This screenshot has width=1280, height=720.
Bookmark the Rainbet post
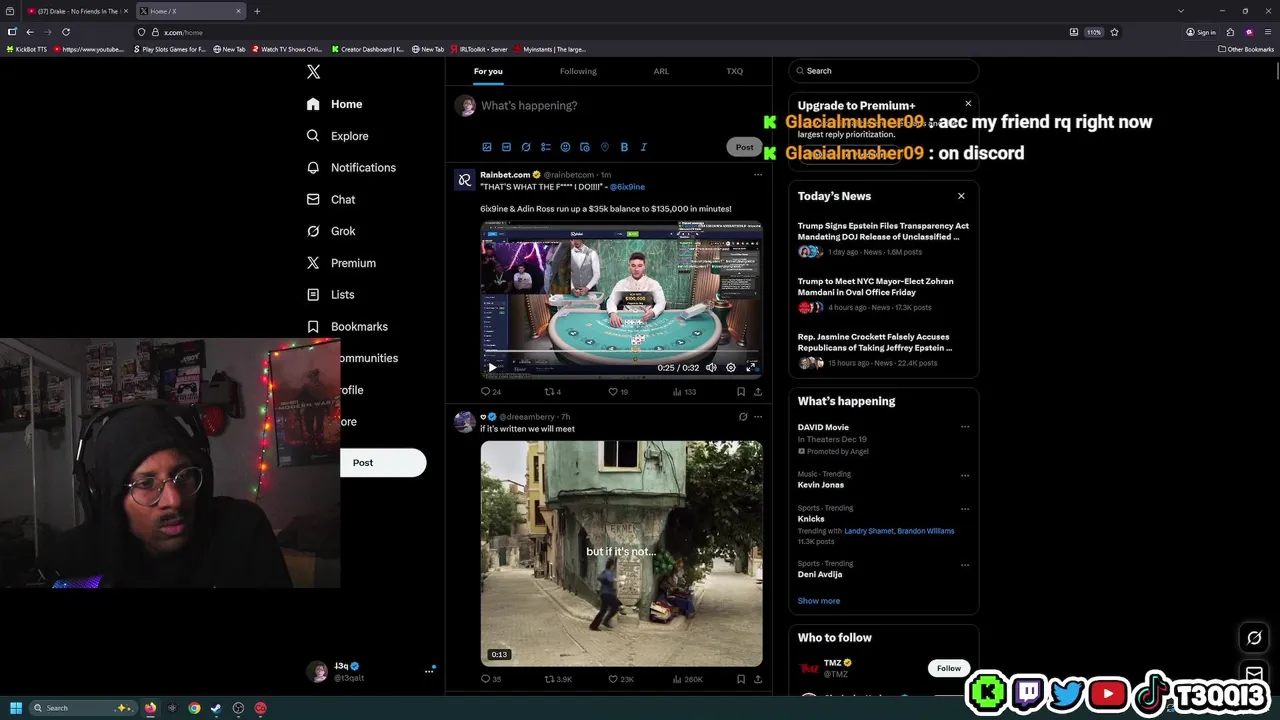tap(741, 392)
